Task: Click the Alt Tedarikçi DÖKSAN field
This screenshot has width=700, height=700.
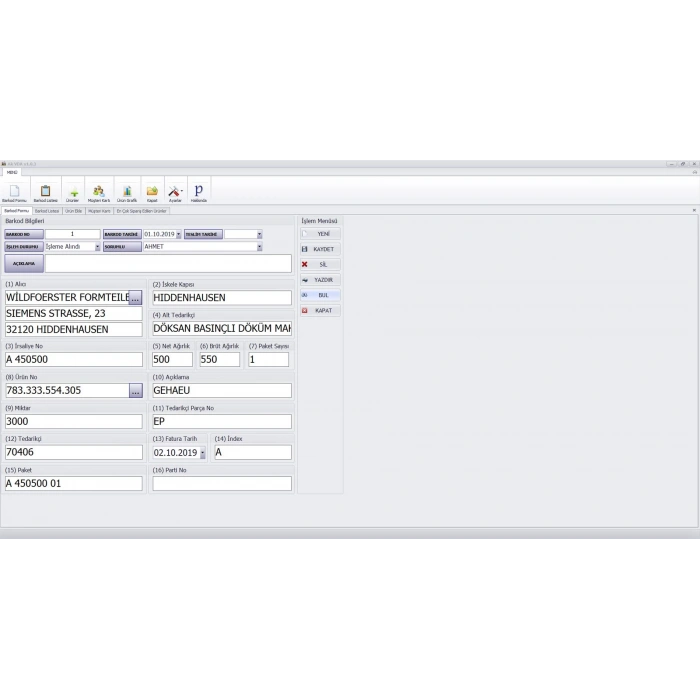Action: click(222, 329)
